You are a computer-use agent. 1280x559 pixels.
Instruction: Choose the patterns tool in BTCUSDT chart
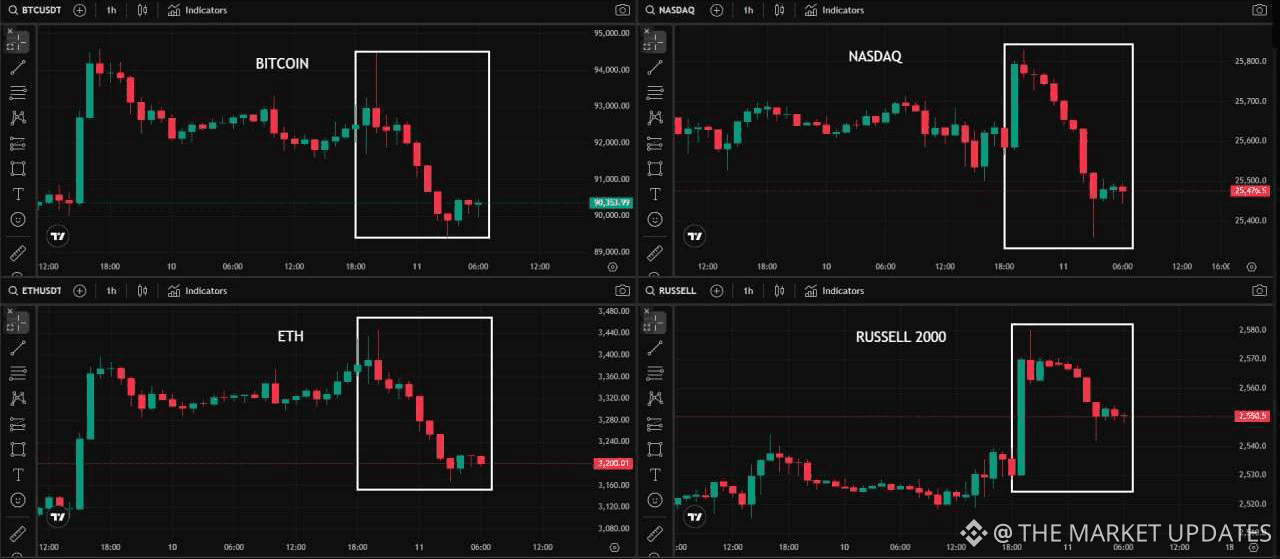pyautogui.click(x=18, y=118)
